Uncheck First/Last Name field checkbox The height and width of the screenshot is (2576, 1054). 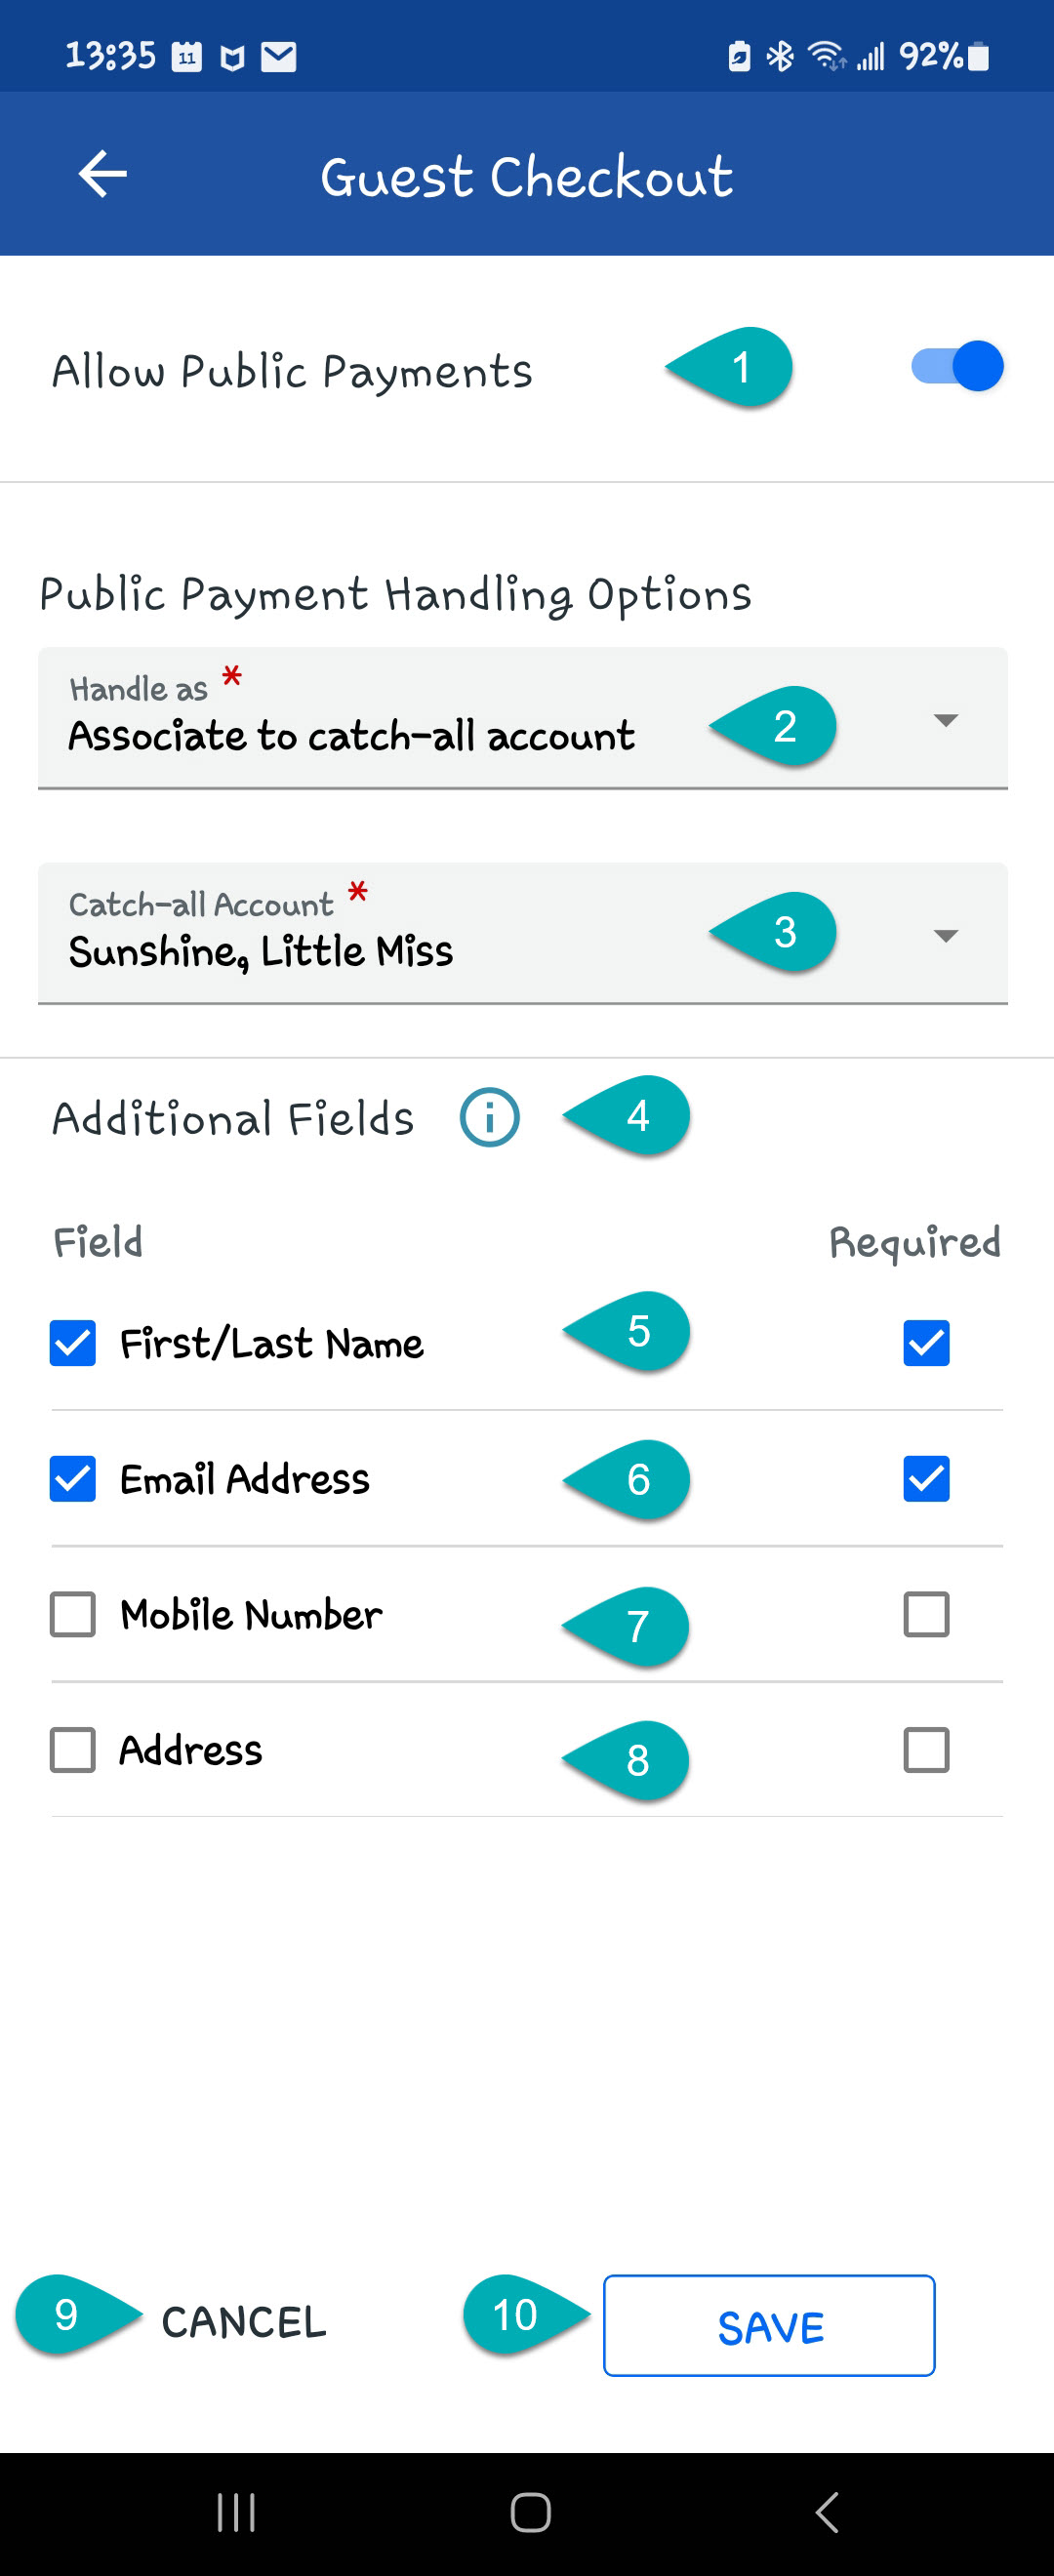(73, 1343)
